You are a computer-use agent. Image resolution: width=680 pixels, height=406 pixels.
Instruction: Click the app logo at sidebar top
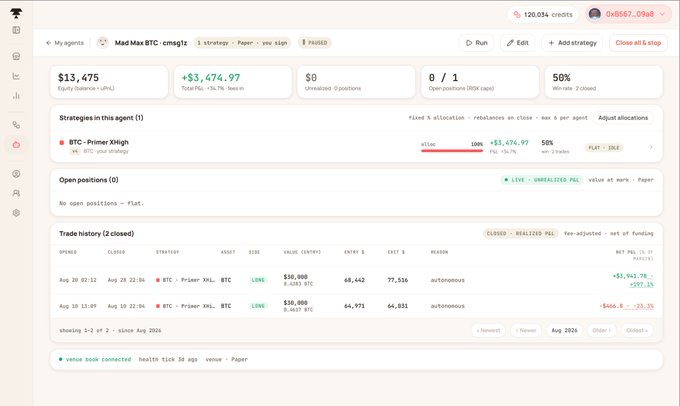tap(16, 13)
